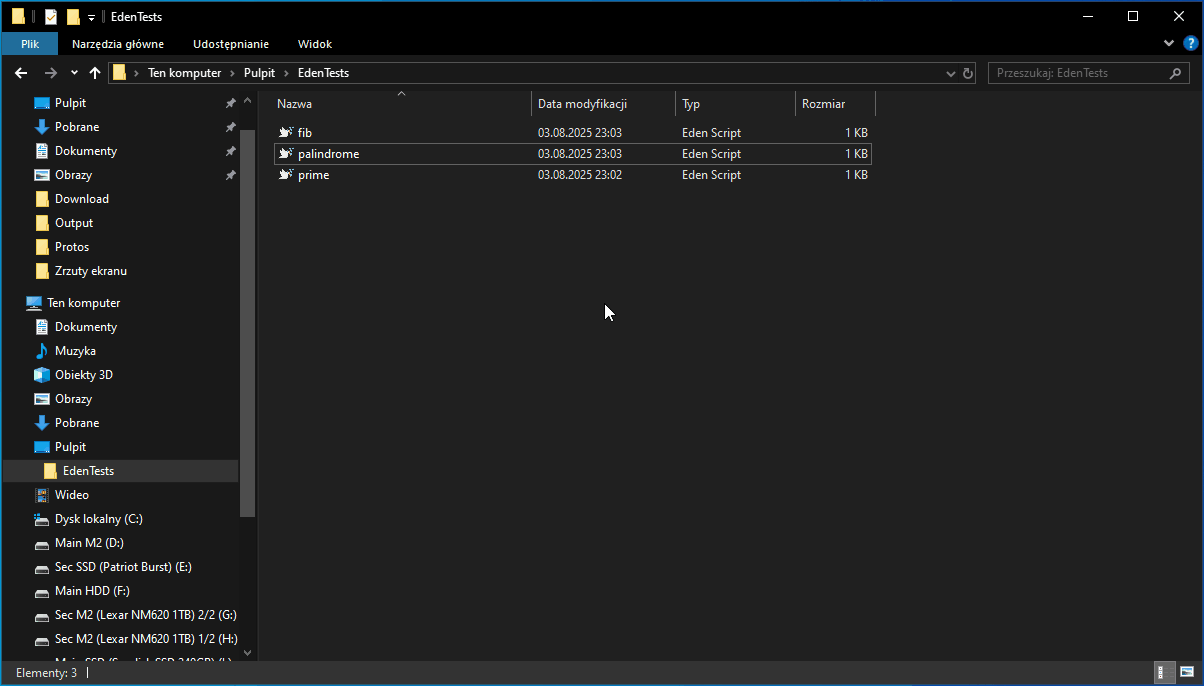Open the Narzędzia główne ribbon tab
This screenshot has height=686, width=1204.
click(118, 44)
